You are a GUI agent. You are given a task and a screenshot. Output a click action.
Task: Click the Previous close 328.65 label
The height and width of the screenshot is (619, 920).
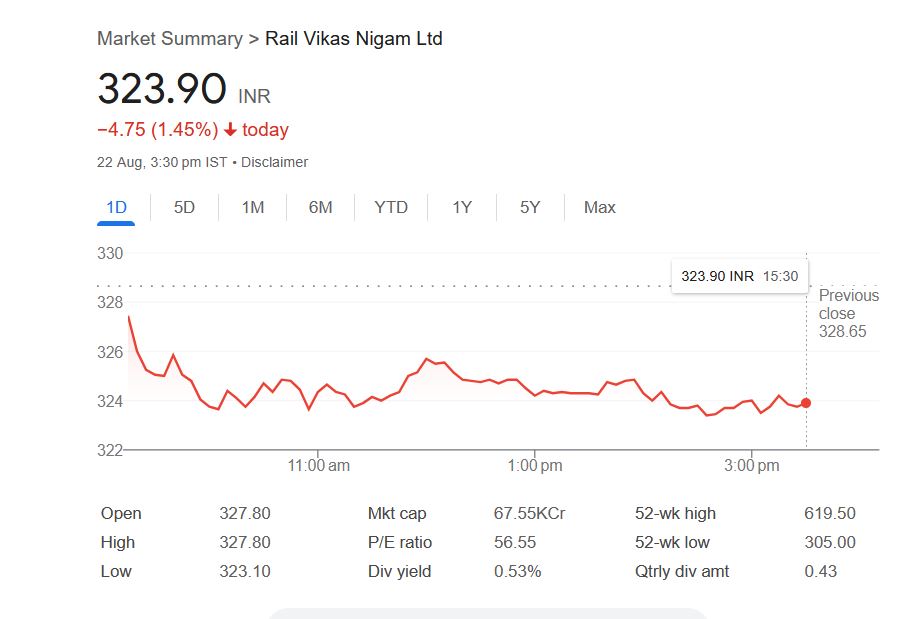(x=848, y=313)
